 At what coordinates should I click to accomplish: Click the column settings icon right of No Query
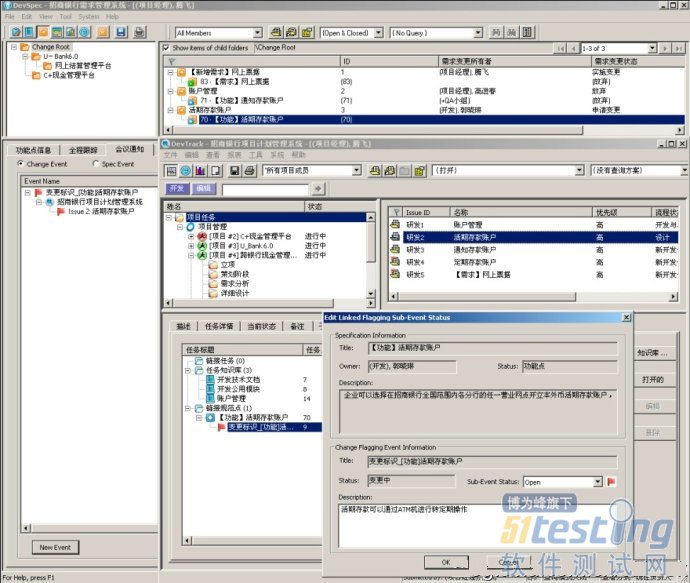point(527,33)
